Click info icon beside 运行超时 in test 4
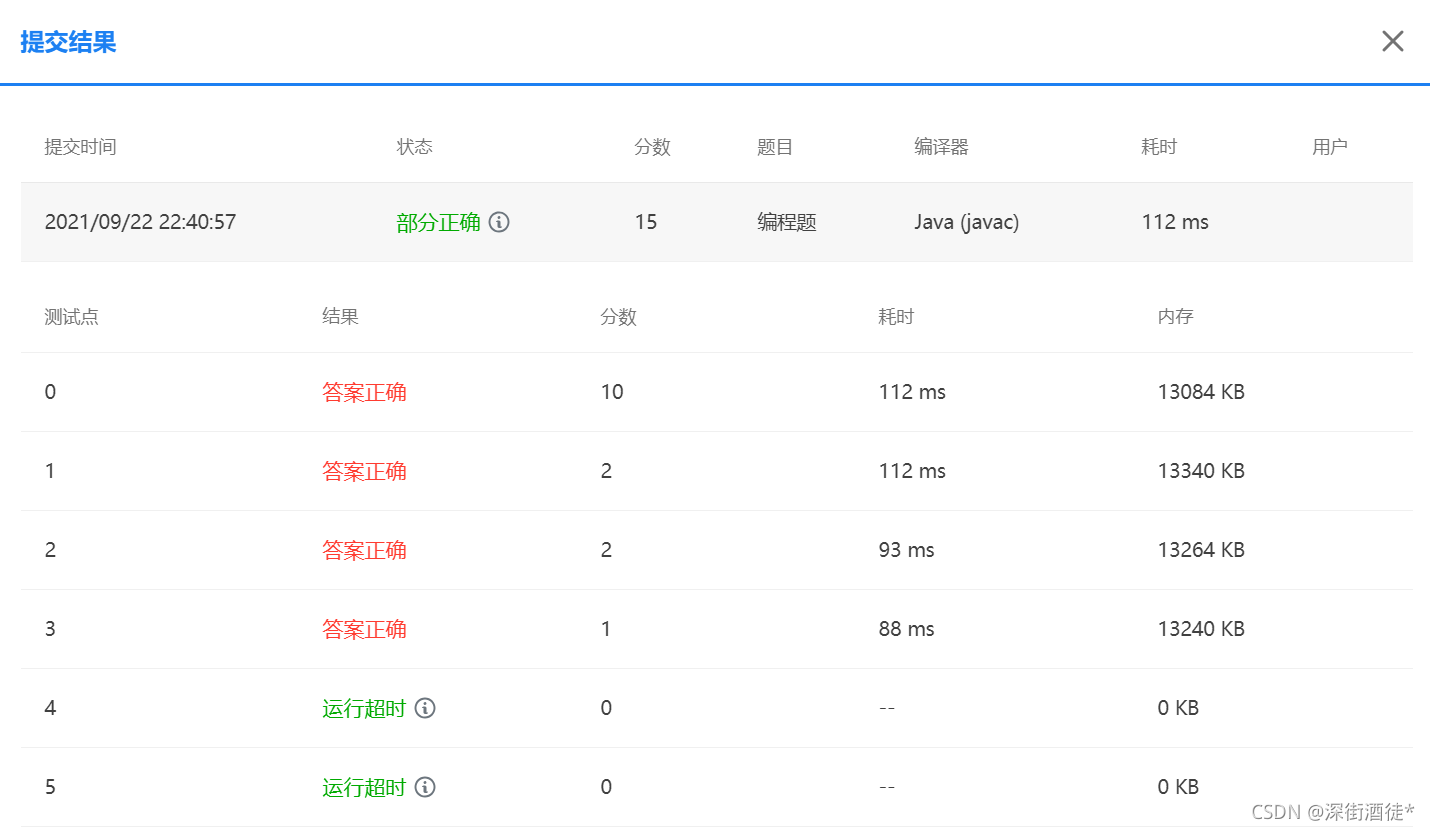This screenshot has height=830, width=1430. [x=425, y=708]
